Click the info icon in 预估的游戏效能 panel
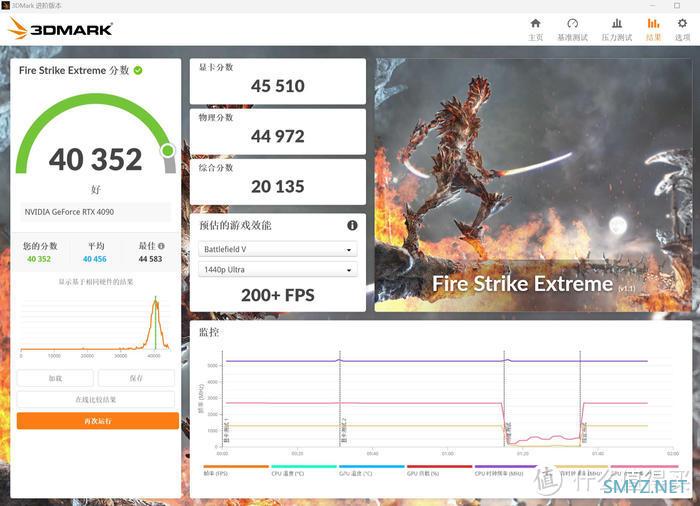700x506 pixels. tap(352, 225)
